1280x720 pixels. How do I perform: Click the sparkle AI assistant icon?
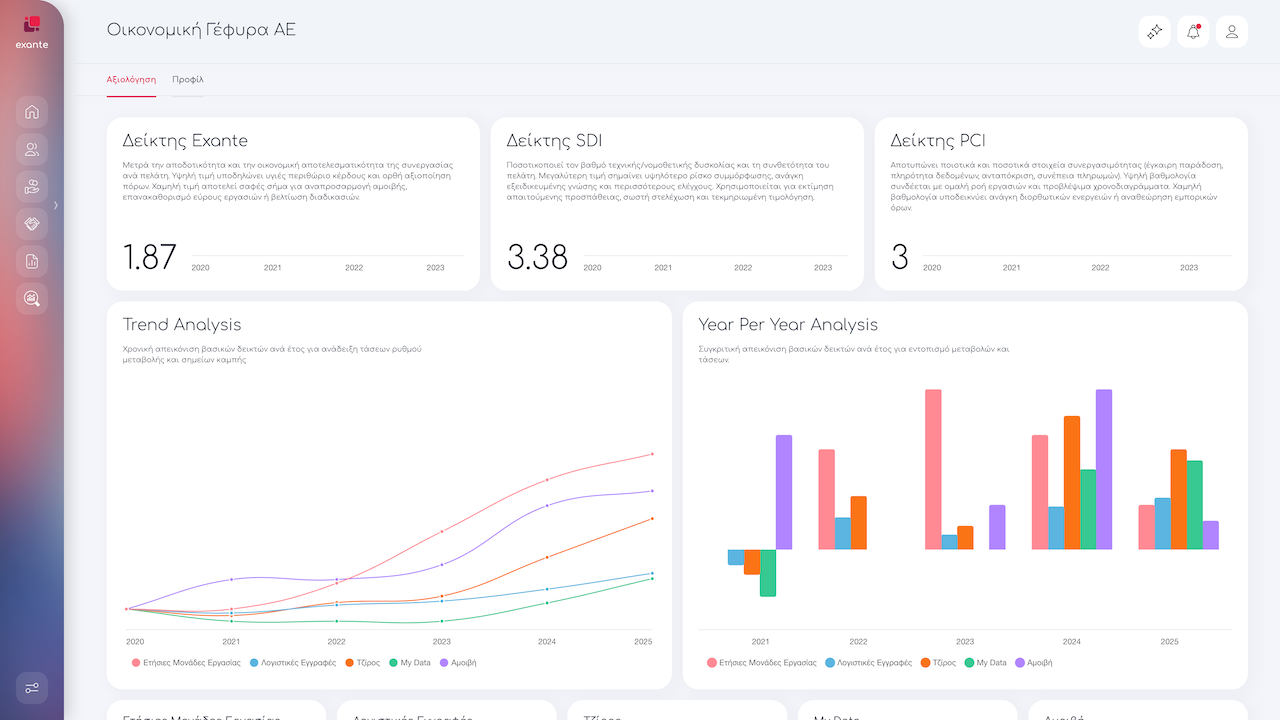pos(1154,32)
